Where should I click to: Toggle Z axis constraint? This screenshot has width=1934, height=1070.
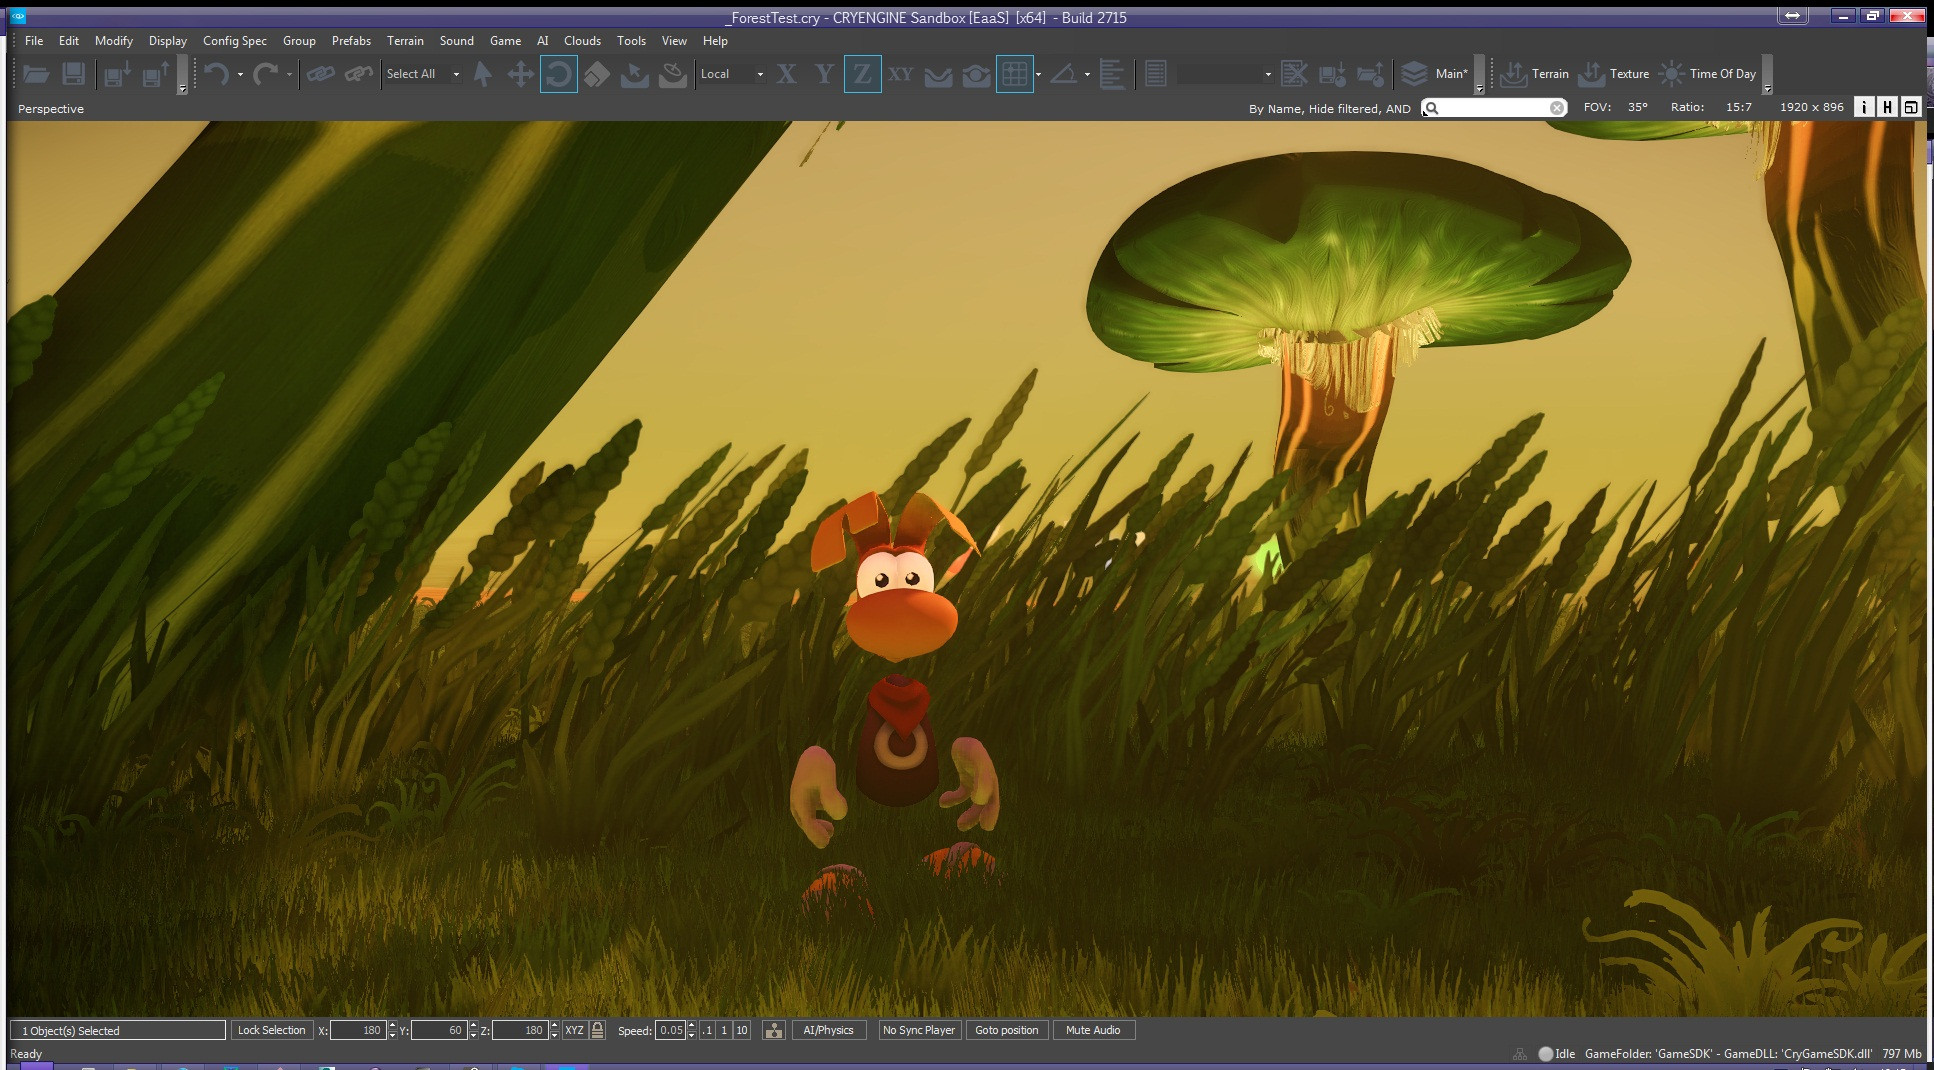(x=862, y=74)
